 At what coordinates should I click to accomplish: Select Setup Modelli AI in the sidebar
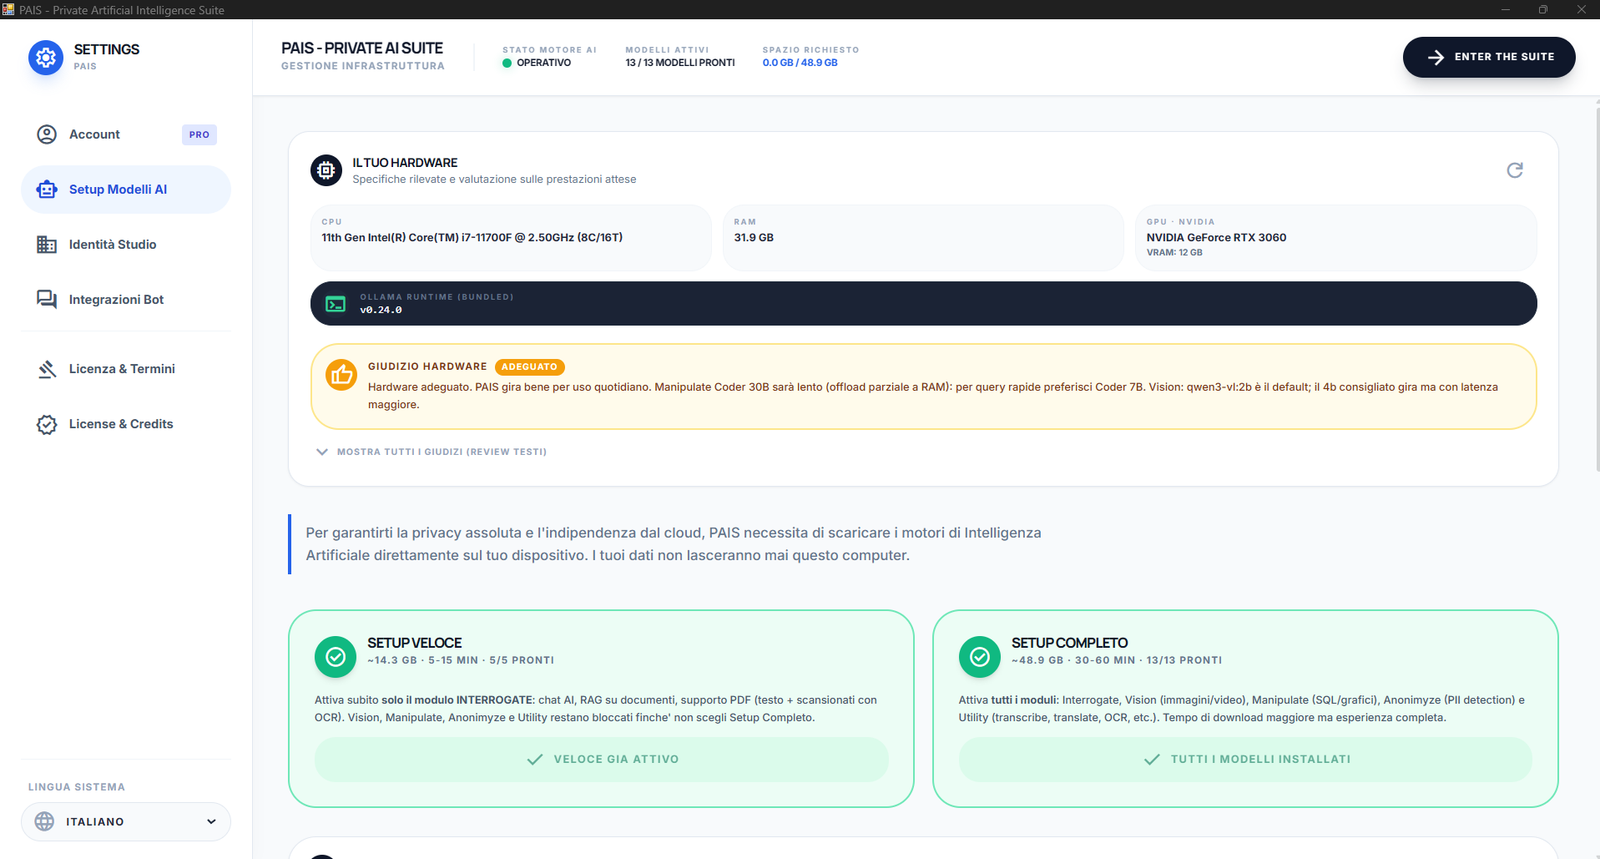[126, 190]
